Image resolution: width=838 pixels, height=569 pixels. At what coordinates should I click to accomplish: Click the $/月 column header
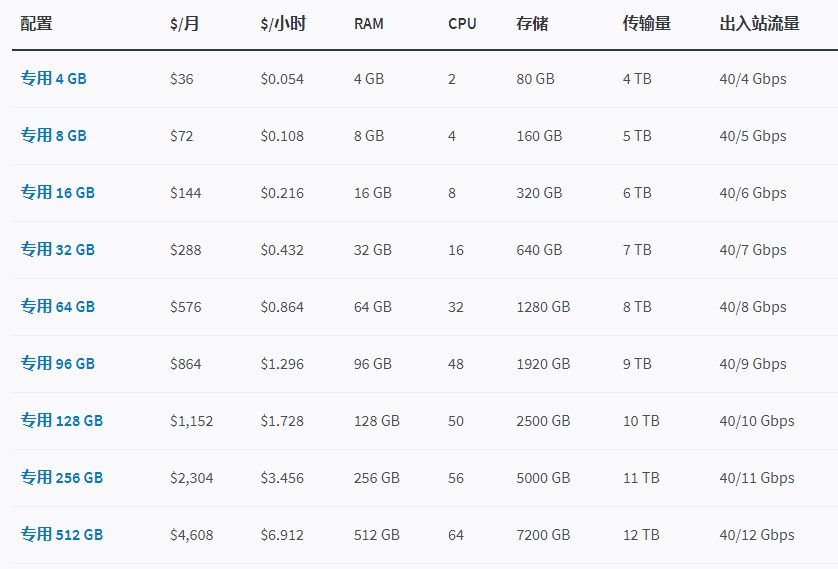coord(185,24)
